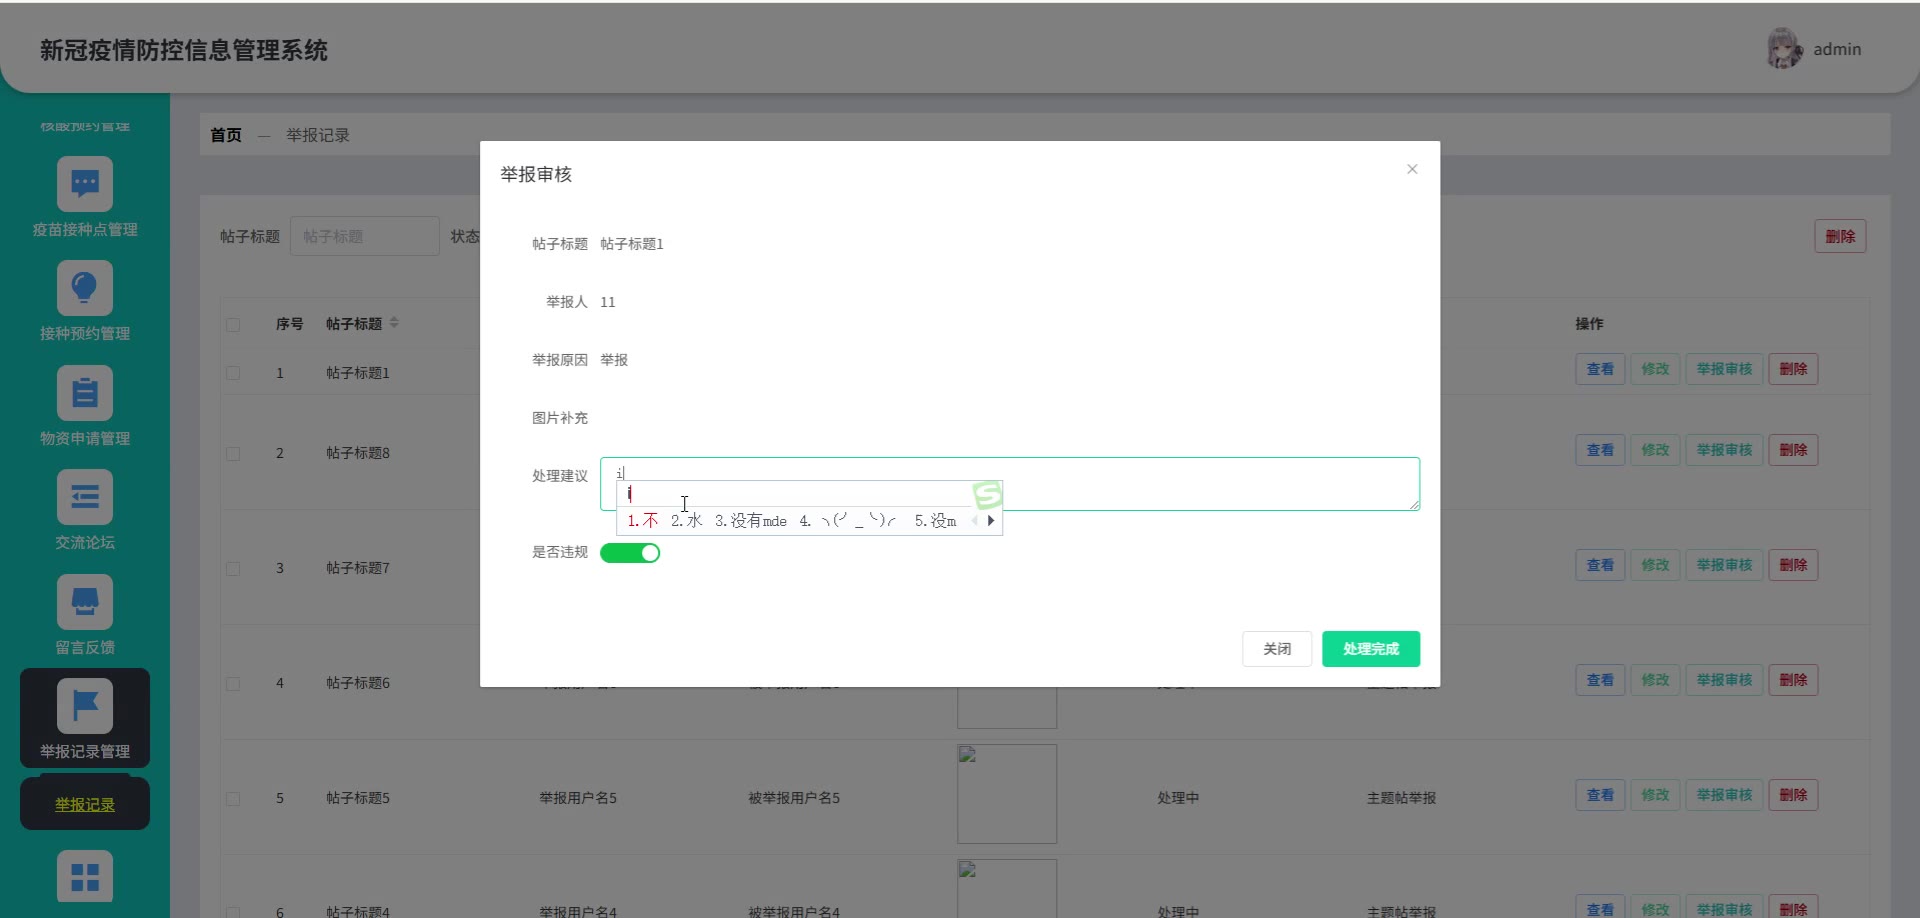The width and height of the screenshot is (1920, 918).
Task: Open 举报审核 for row 帖子标题7
Action: 1724,565
